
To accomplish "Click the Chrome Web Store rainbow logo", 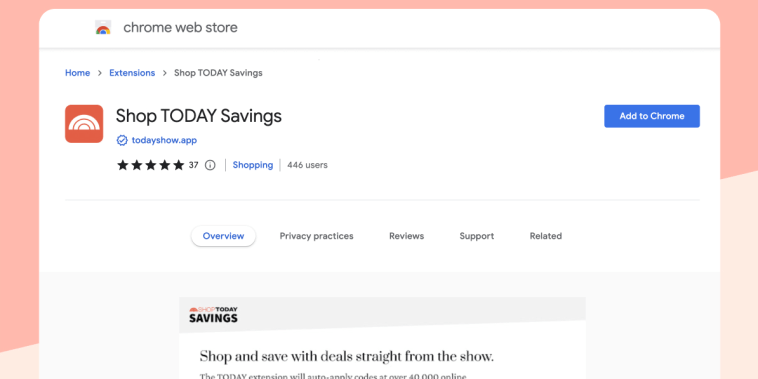I will pyautogui.click(x=103, y=28).
